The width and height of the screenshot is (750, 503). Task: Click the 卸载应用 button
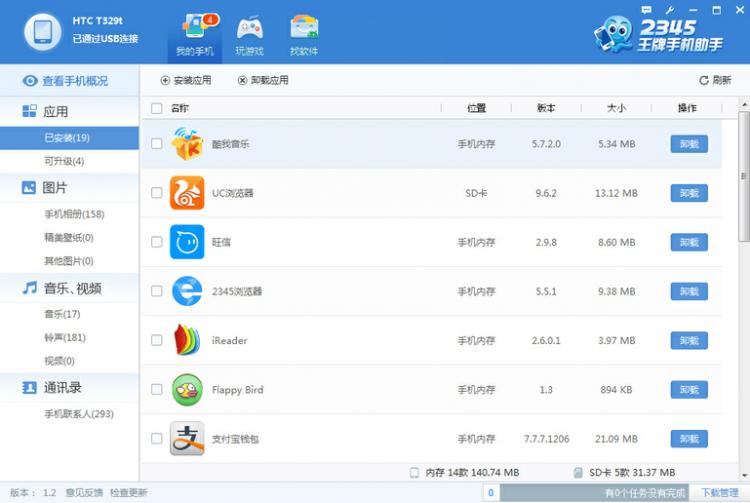[263, 80]
